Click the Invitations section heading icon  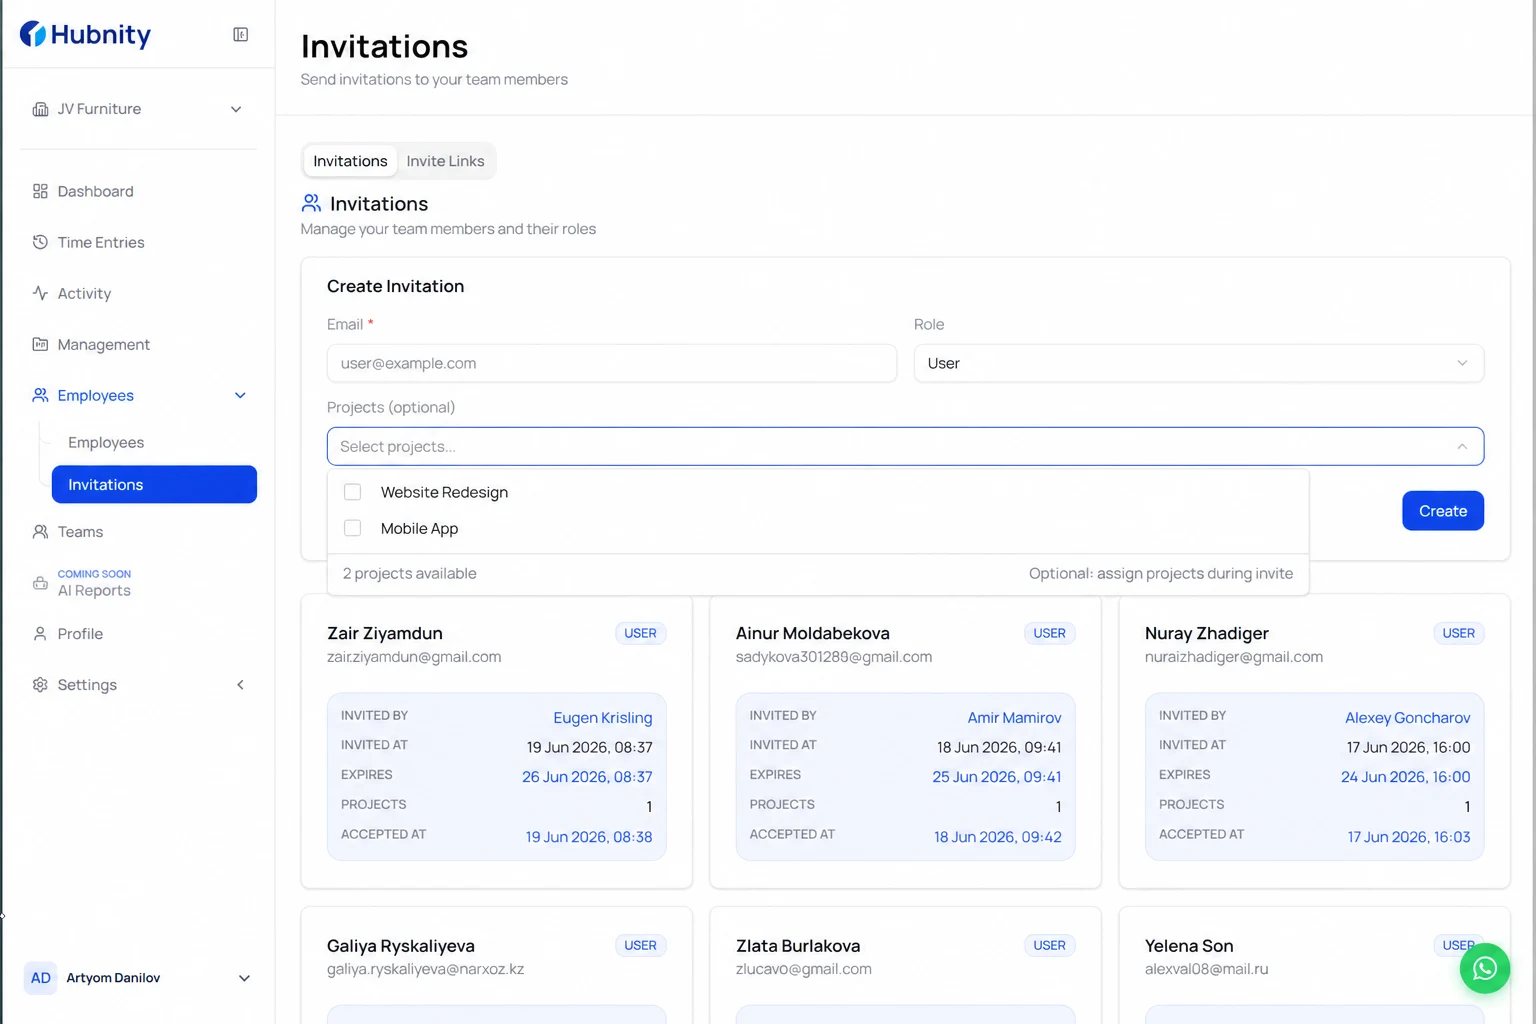pos(311,203)
